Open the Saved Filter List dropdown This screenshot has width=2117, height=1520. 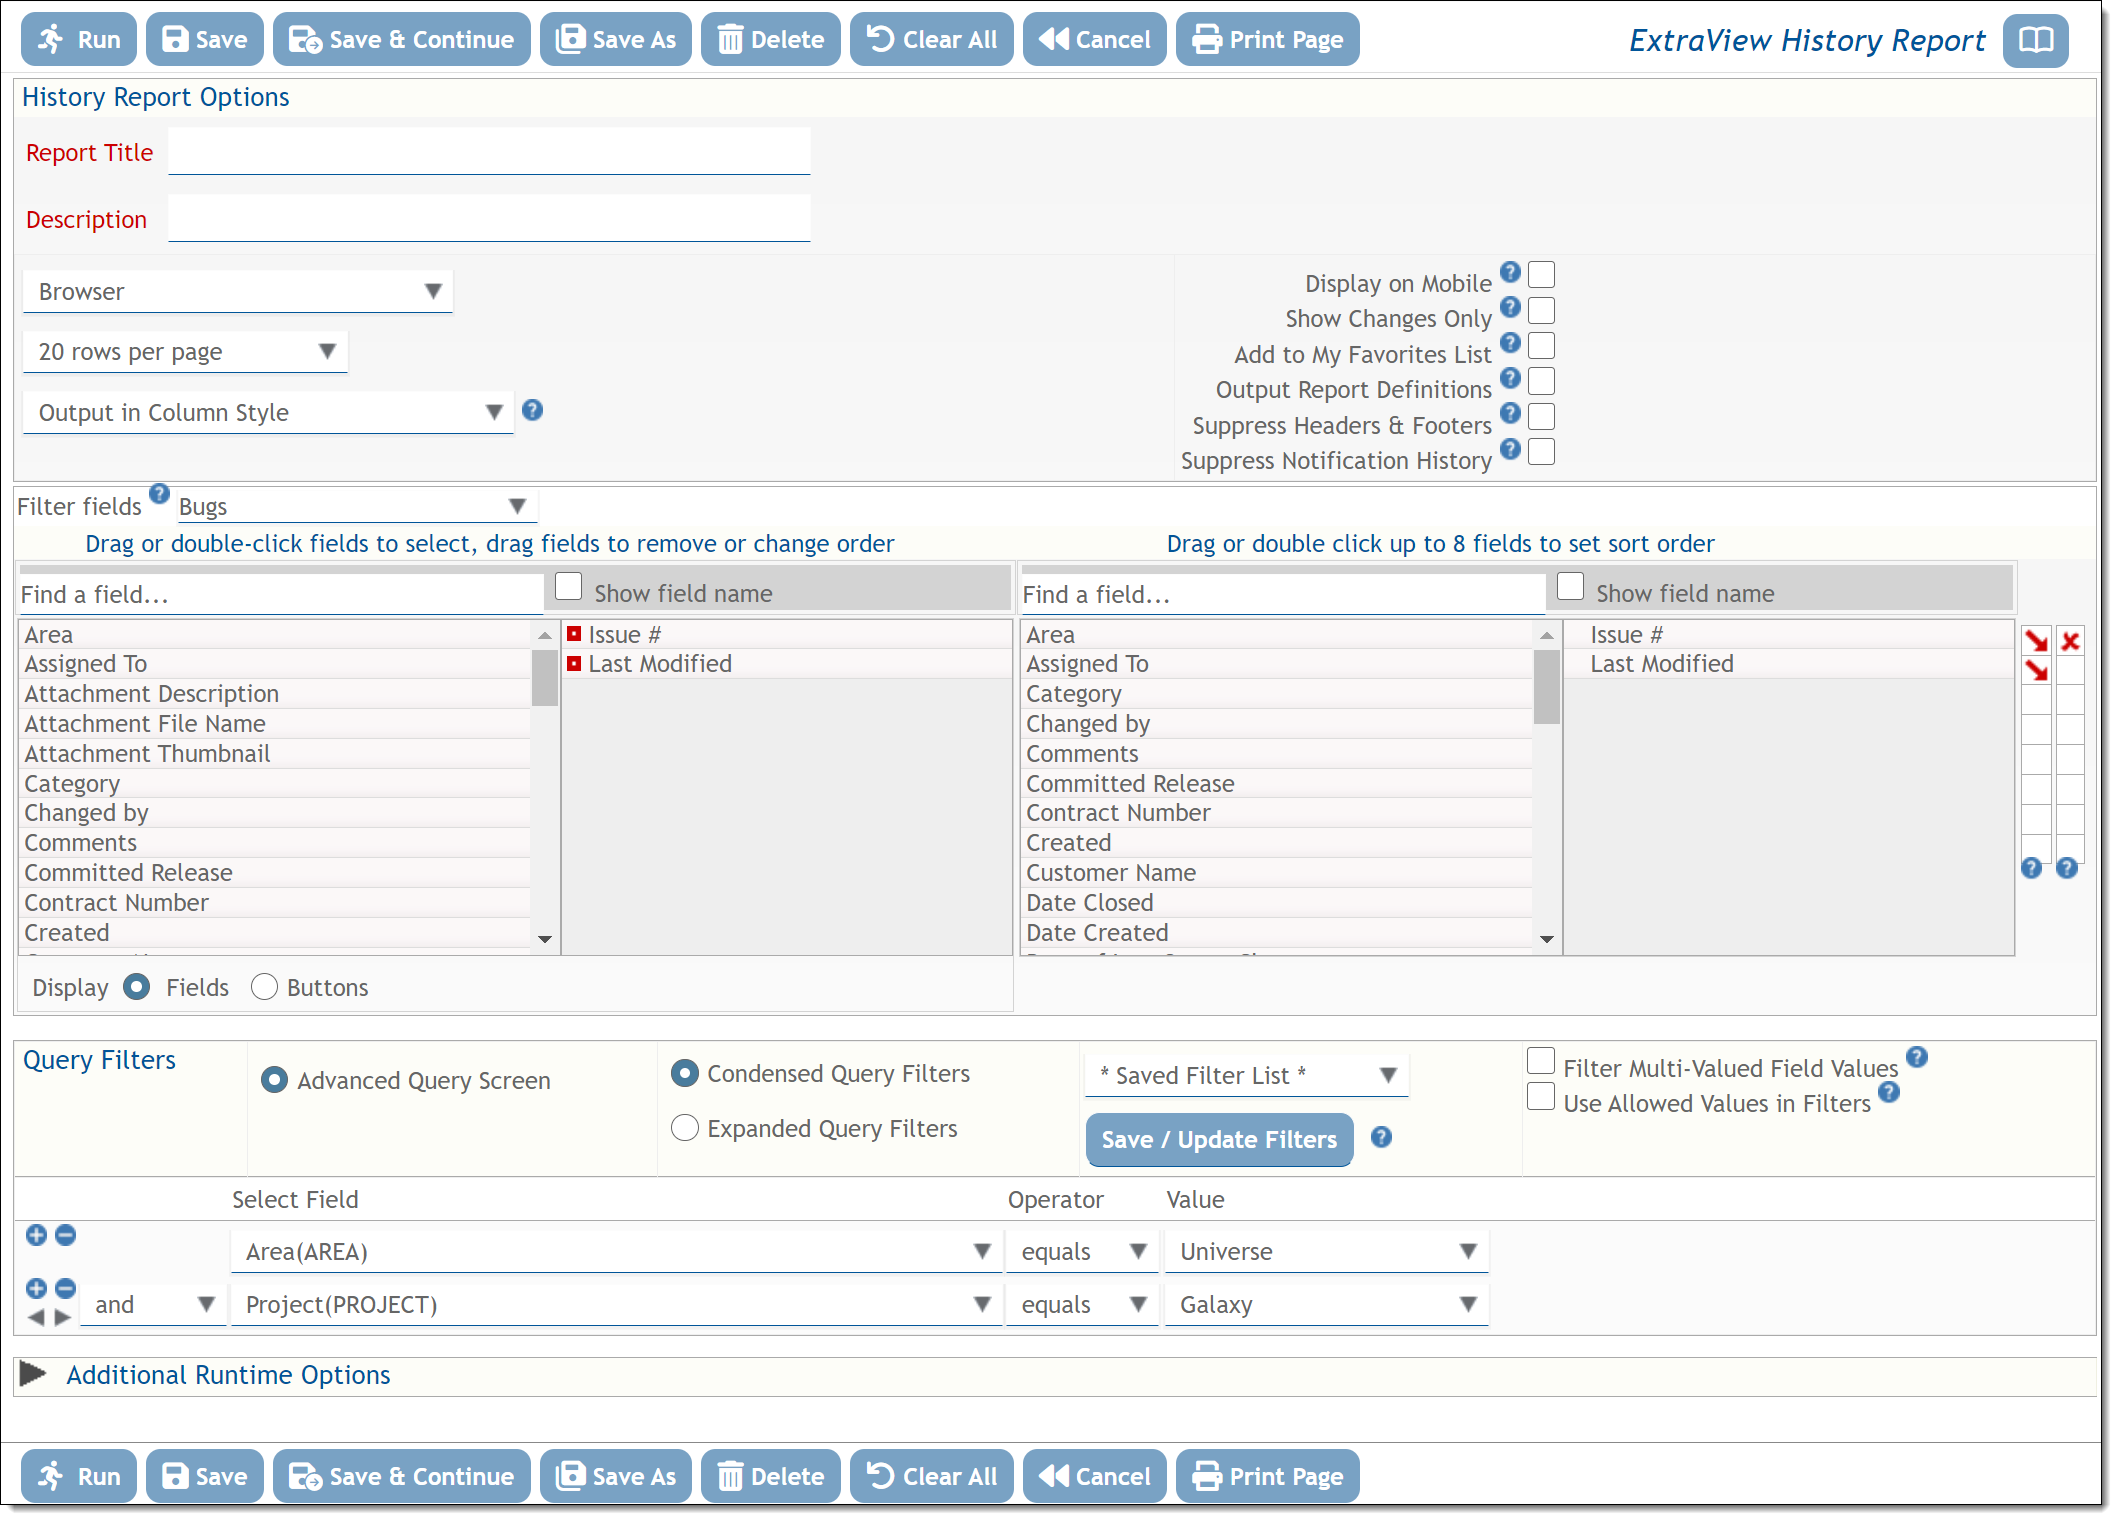tap(1247, 1076)
